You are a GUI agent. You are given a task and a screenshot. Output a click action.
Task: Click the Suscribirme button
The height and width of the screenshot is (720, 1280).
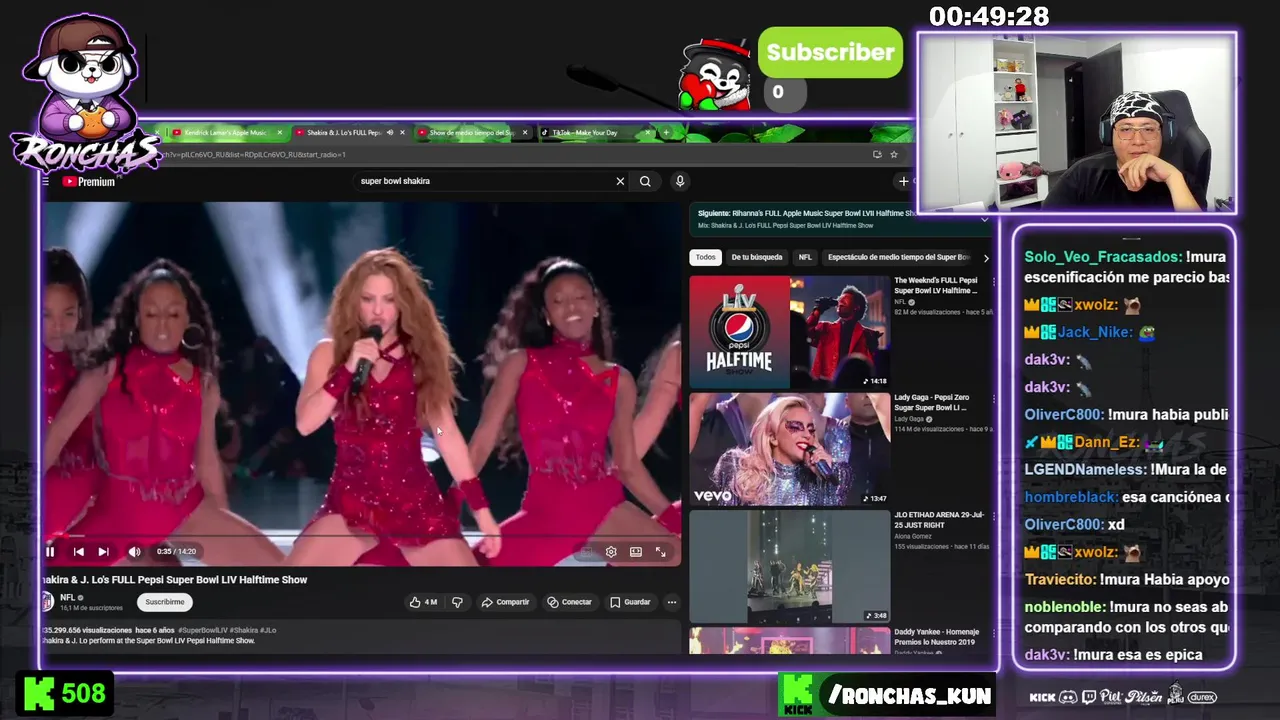coord(164,602)
